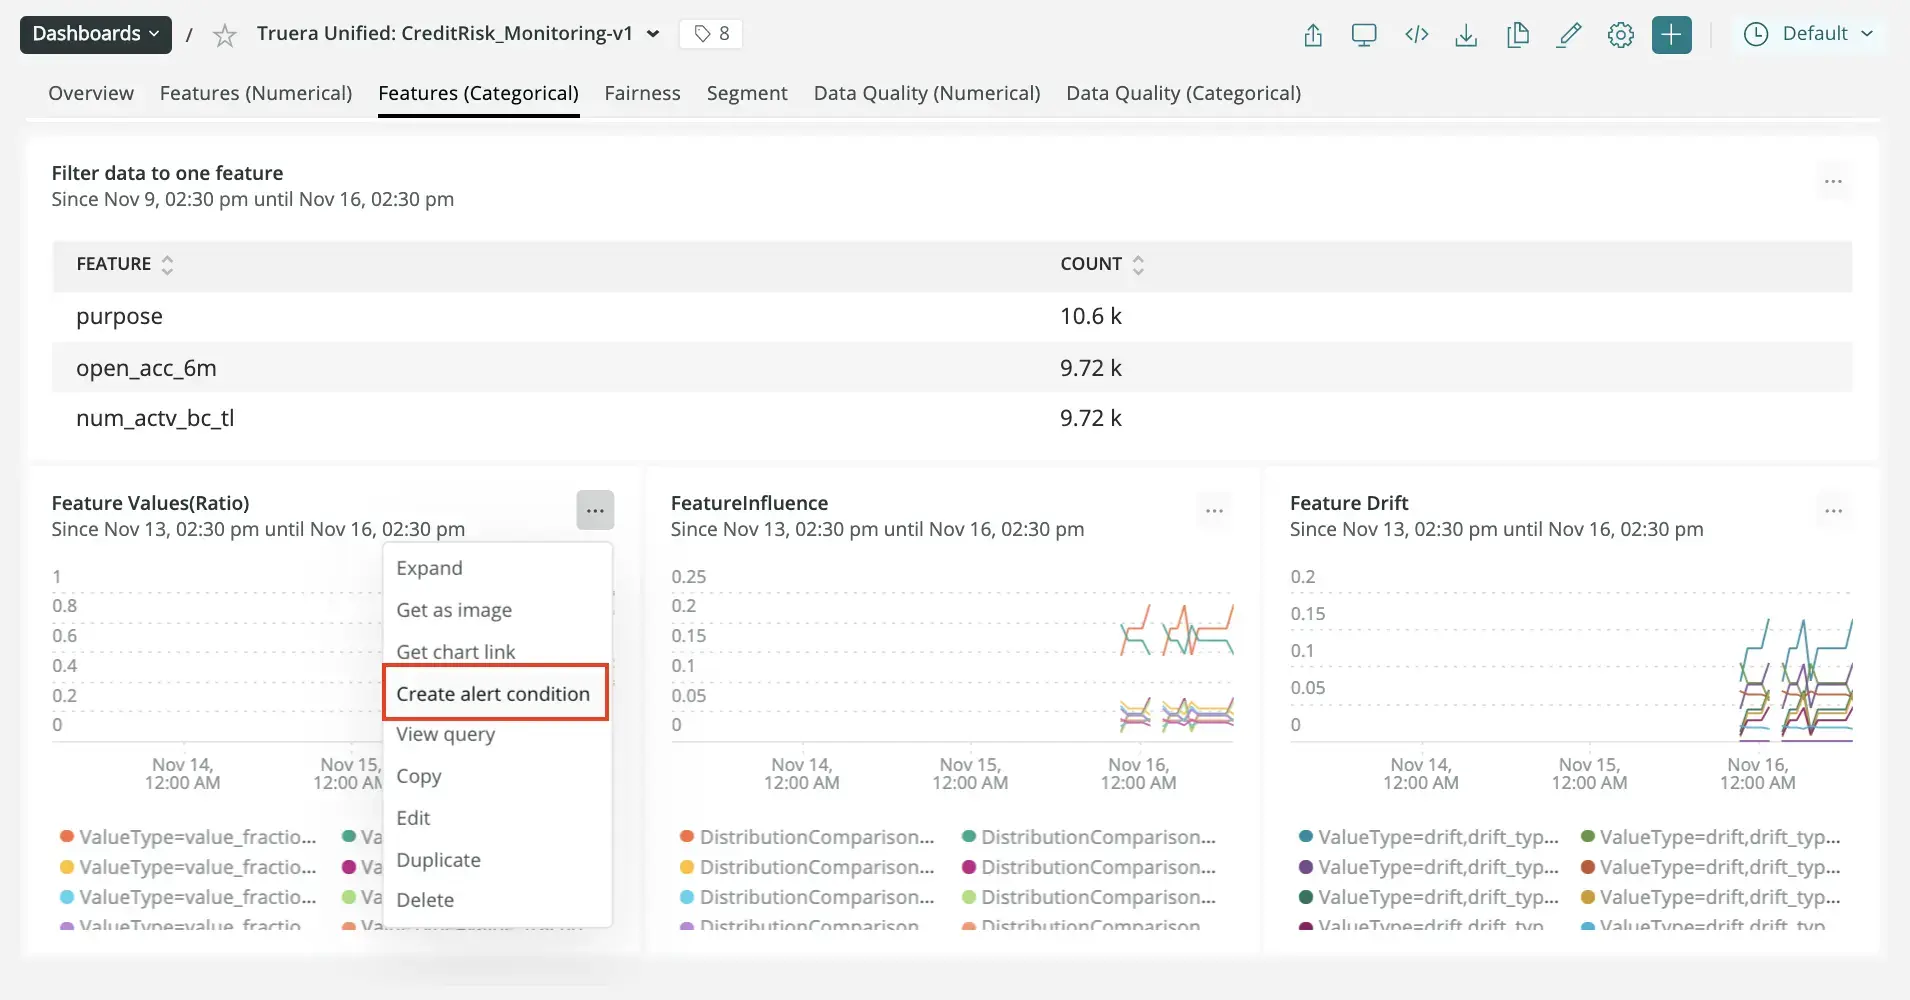Toggle rust-brown drift legend in Feature Drift
This screenshot has height=1000, width=1910.
[1710, 867]
